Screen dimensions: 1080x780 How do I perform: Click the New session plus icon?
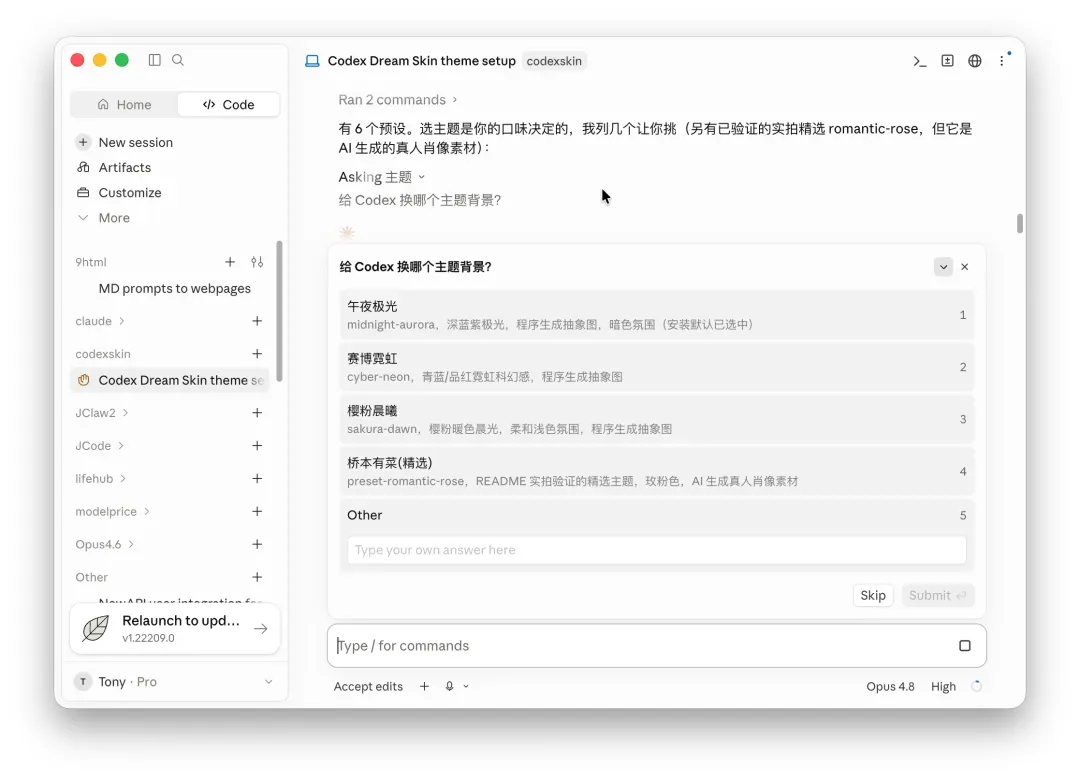click(x=83, y=142)
